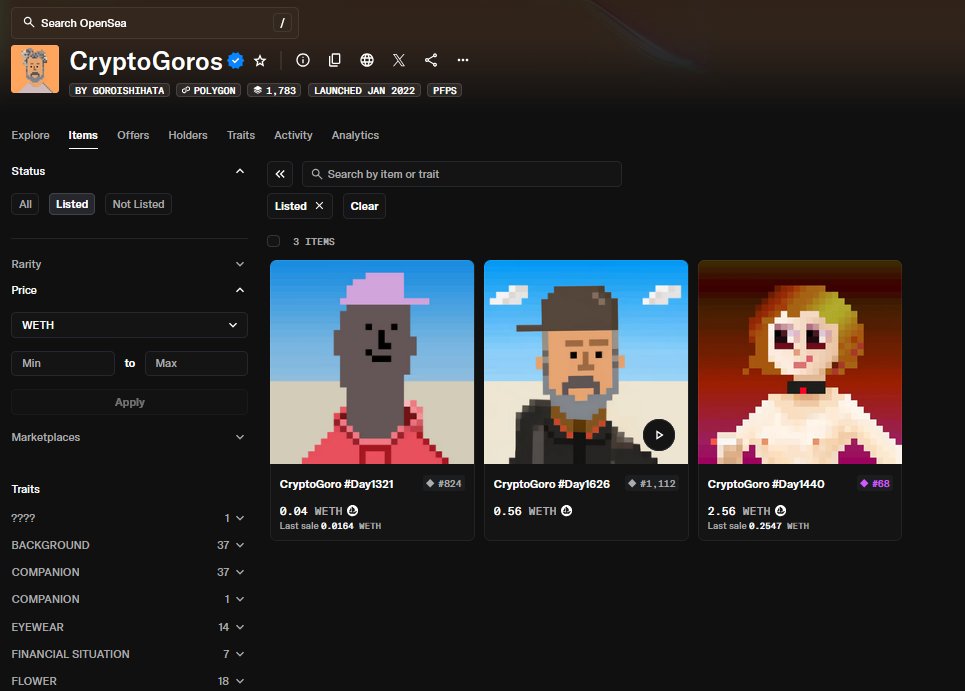The image size is (965, 691).
Task: Click the #824 rarity rank badge
Action: coord(444,484)
